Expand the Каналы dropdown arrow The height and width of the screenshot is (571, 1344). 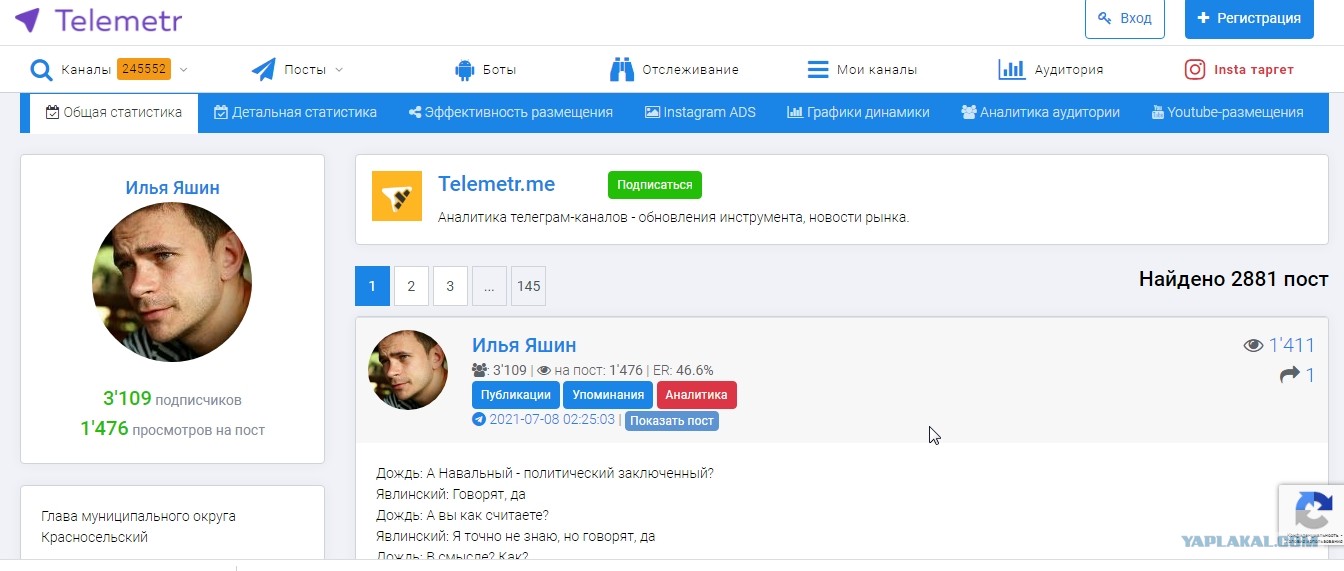pos(183,70)
